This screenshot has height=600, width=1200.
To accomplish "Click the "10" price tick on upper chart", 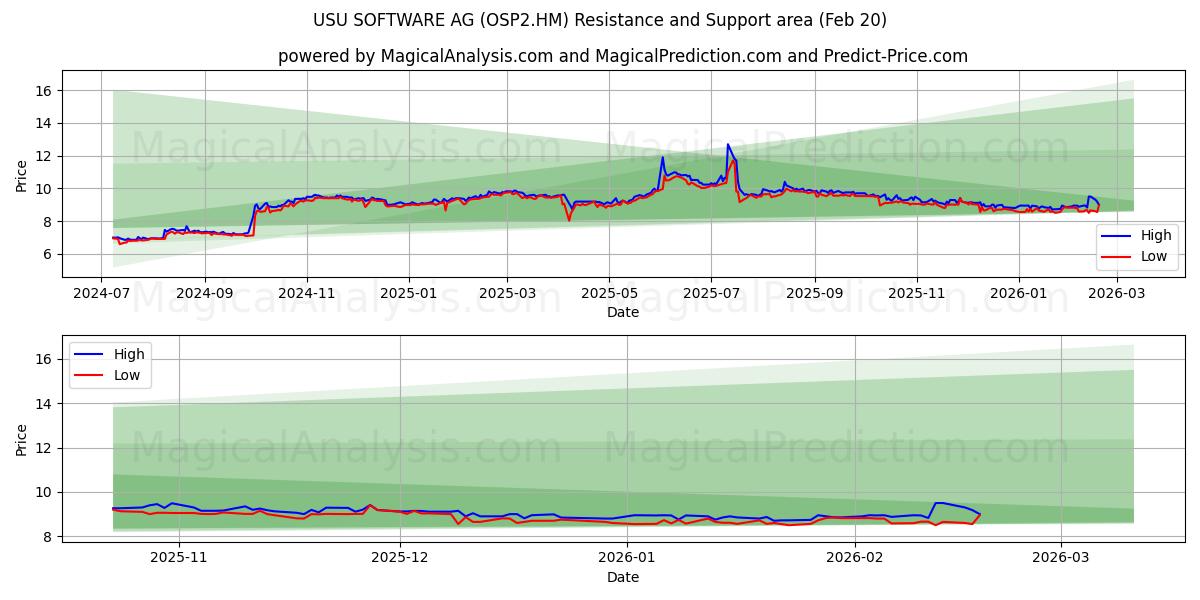I will point(43,188).
